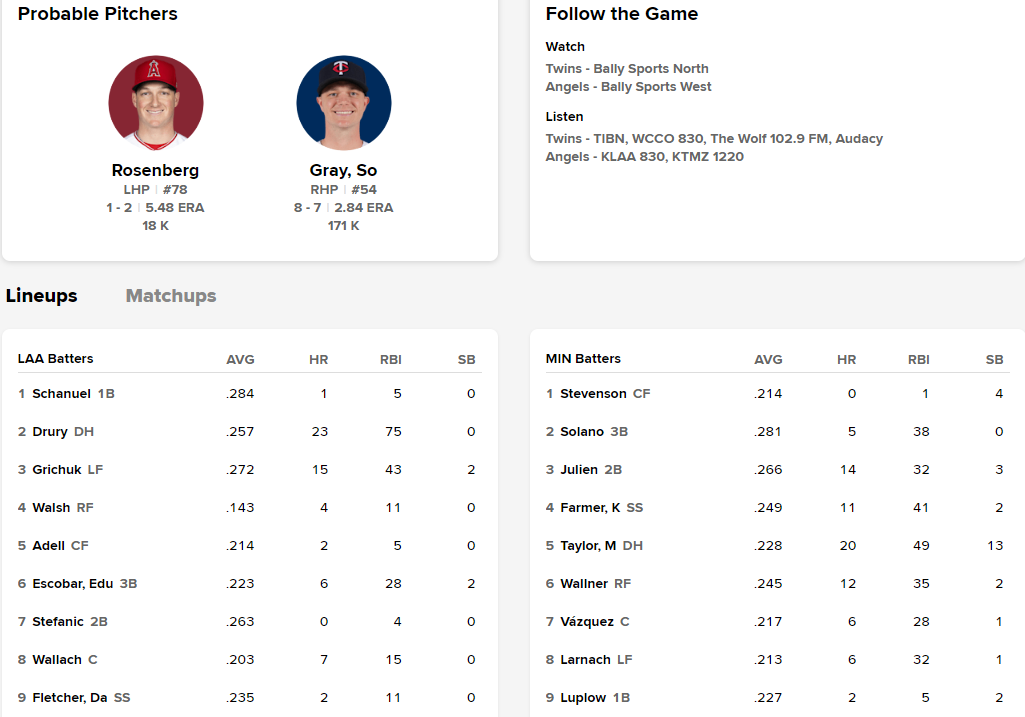Switch to the Matchups tab
The width and height of the screenshot is (1025, 717).
pyautogui.click(x=171, y=296)
